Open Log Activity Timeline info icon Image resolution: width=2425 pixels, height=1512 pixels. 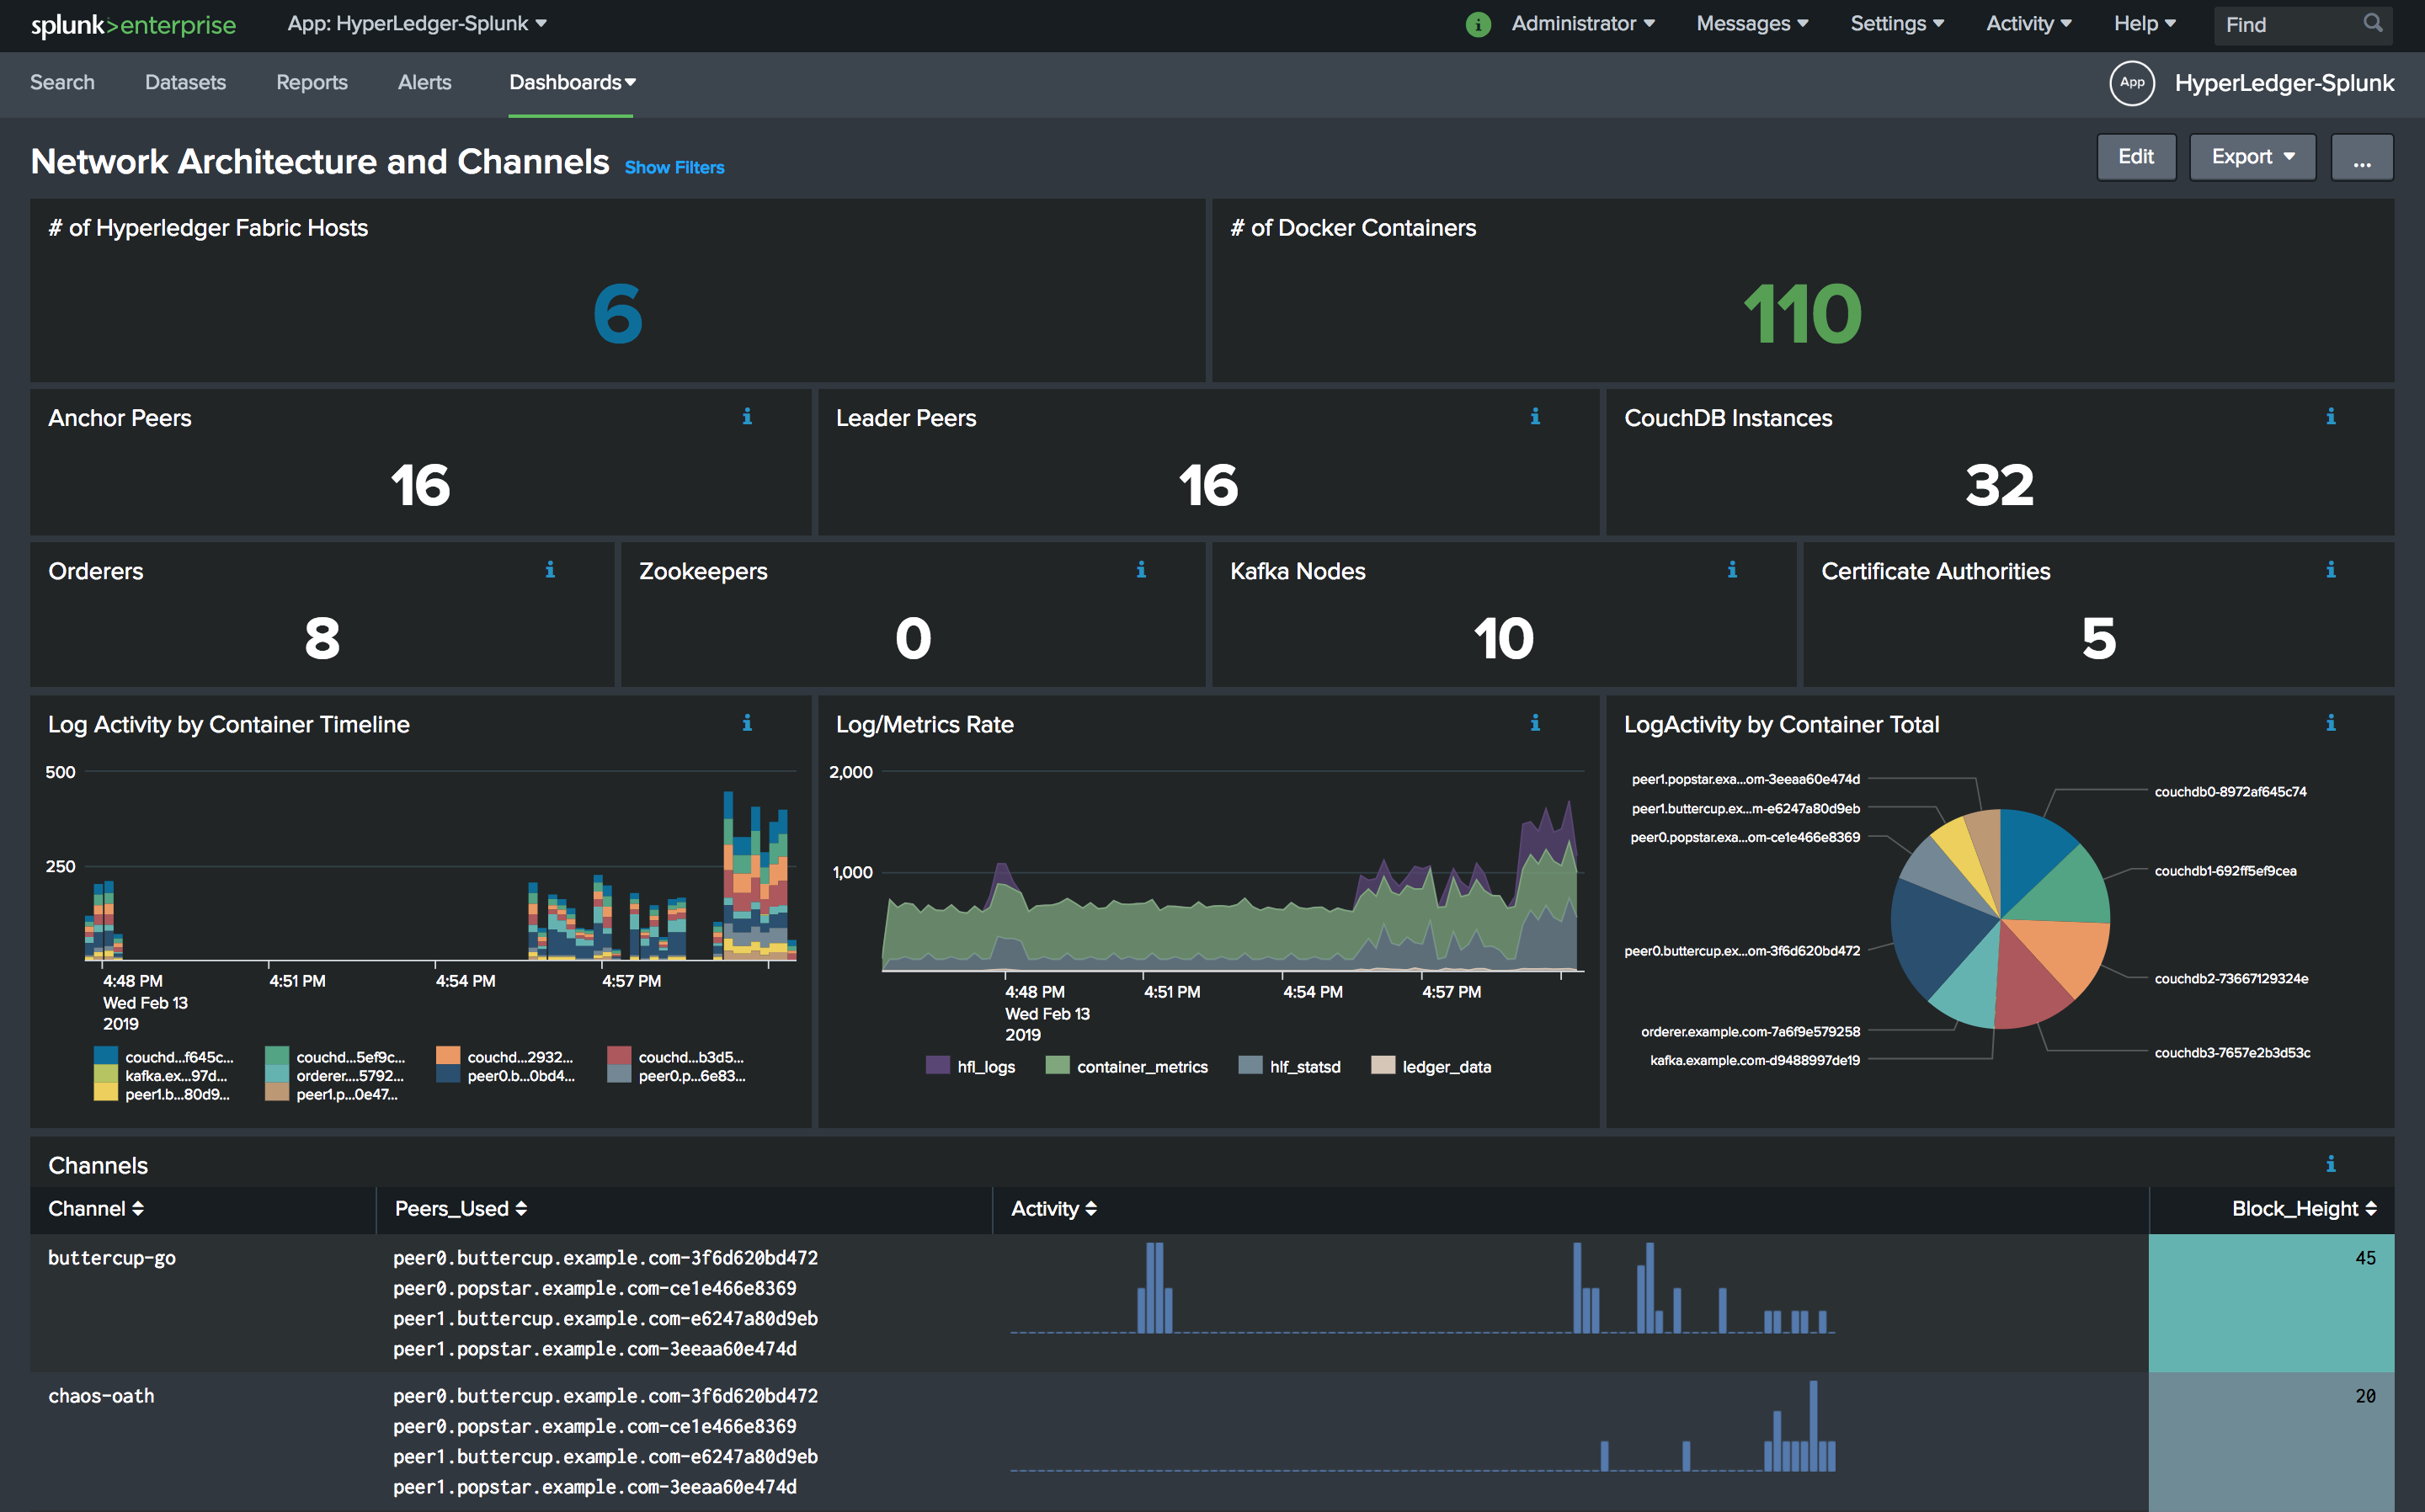747,722
